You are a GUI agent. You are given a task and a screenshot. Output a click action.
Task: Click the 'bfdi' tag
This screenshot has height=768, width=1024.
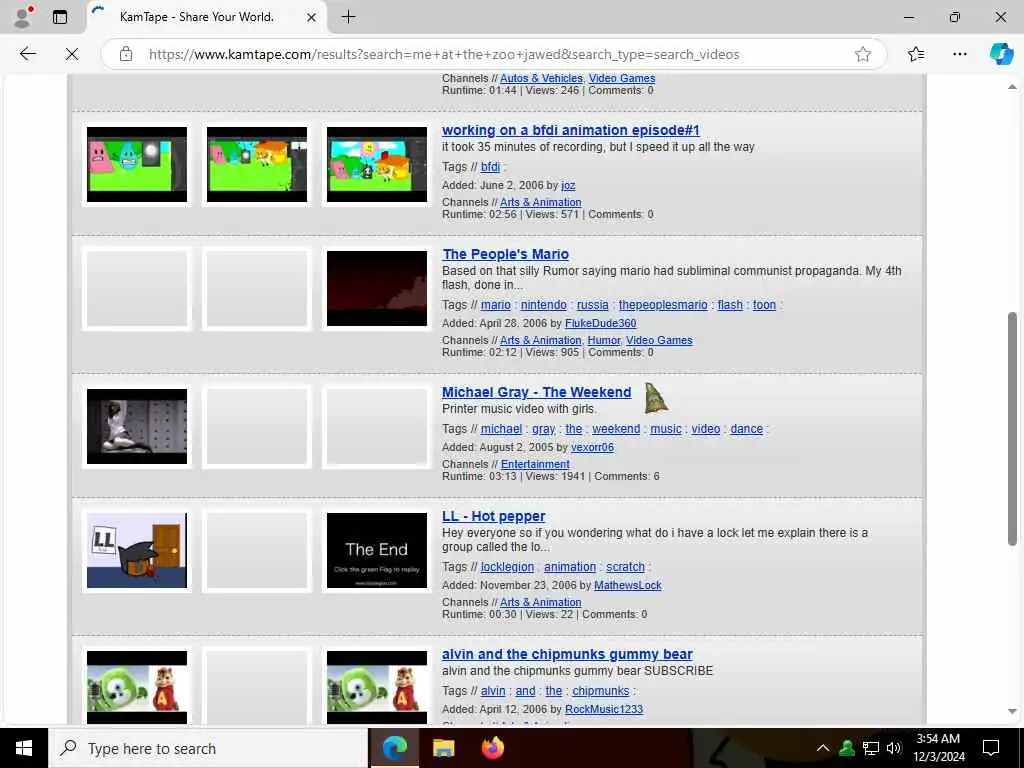(x=490, y=167)
